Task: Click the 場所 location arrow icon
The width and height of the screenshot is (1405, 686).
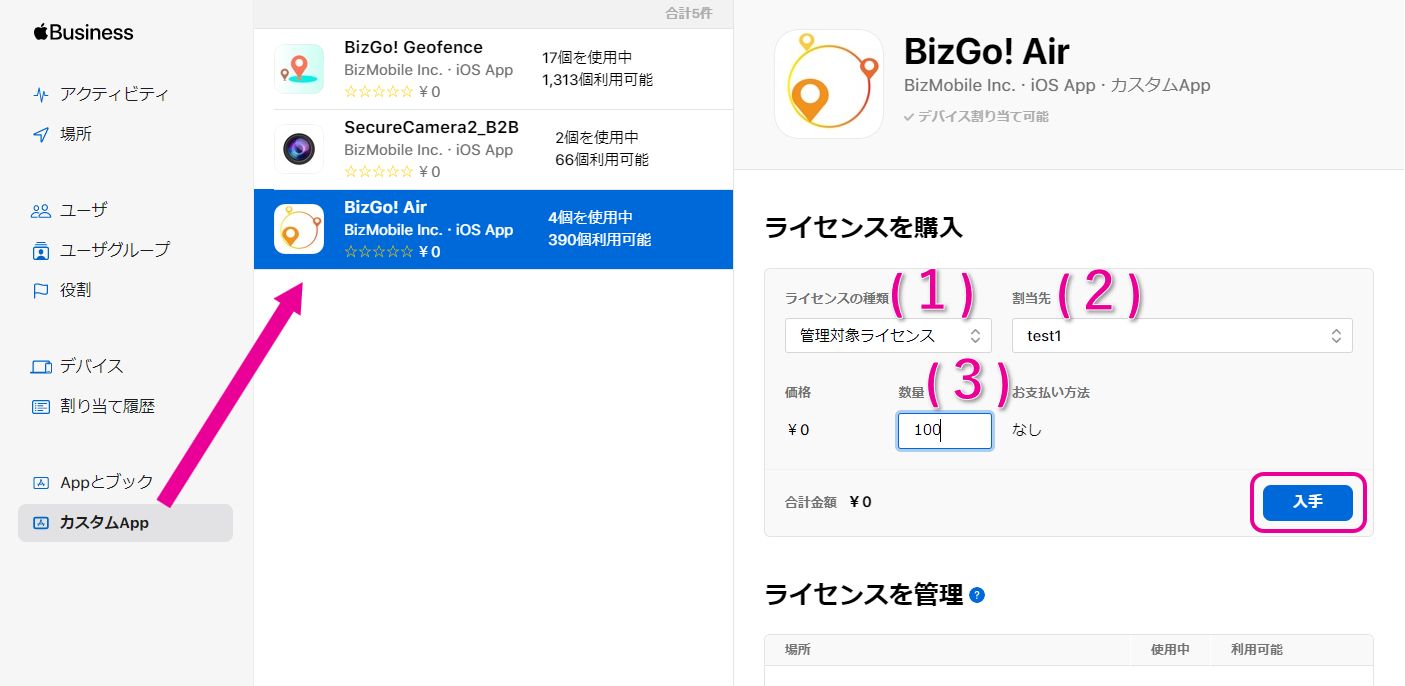Action: 41,135
